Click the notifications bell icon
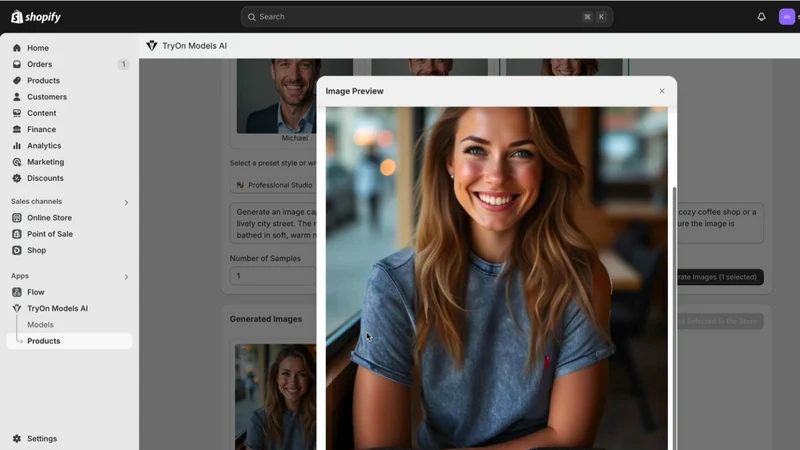 [x=761, y=17]
